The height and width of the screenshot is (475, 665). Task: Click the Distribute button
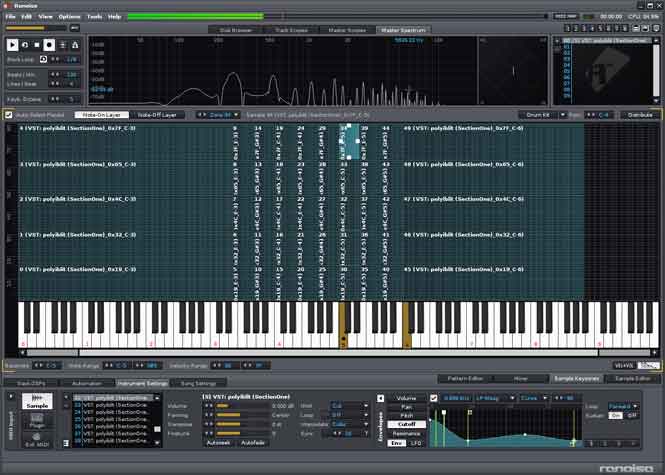[x=640, y=115]
